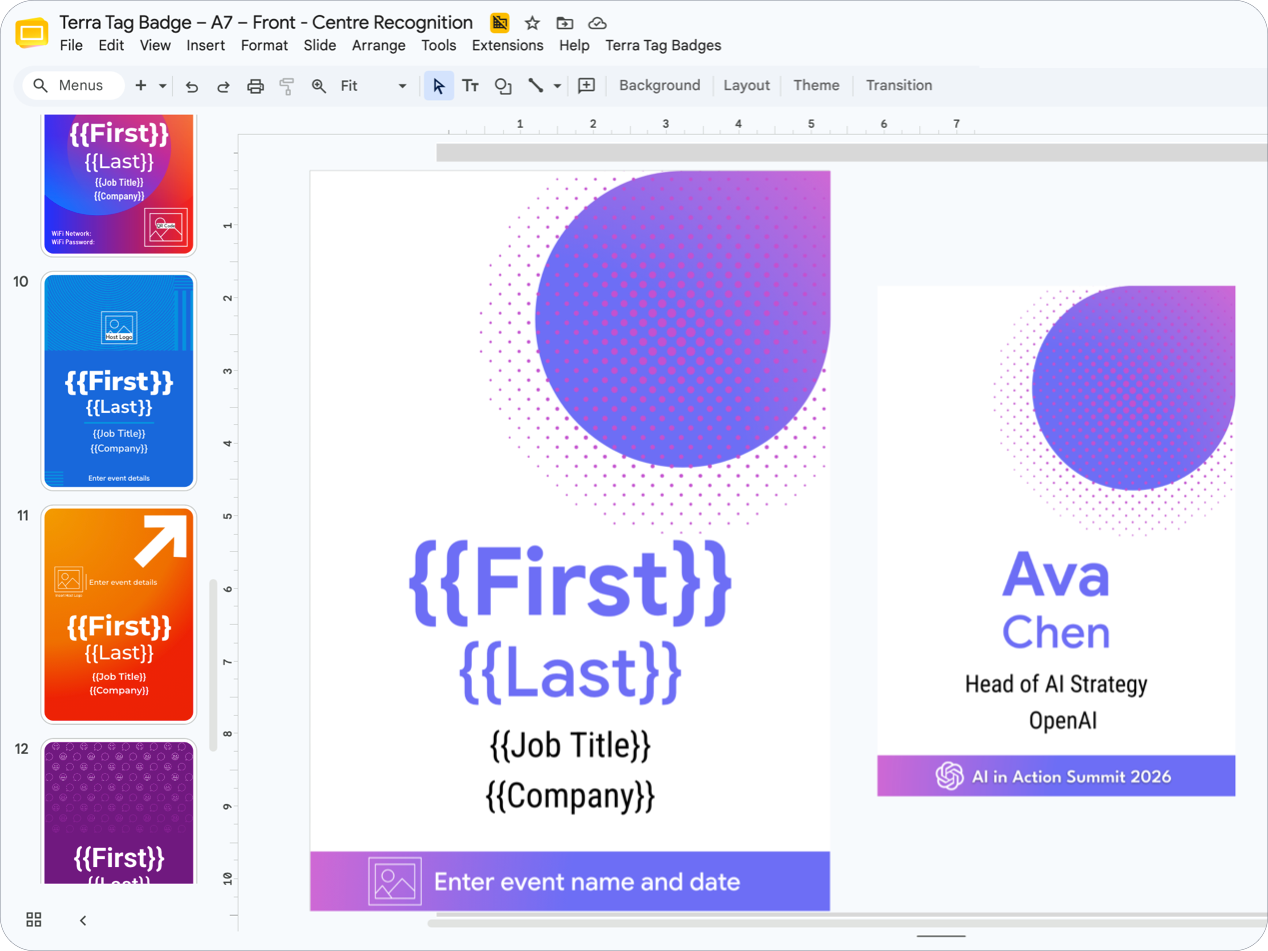Open the File menu
The image size is (1268, 951).
(71, 46)
